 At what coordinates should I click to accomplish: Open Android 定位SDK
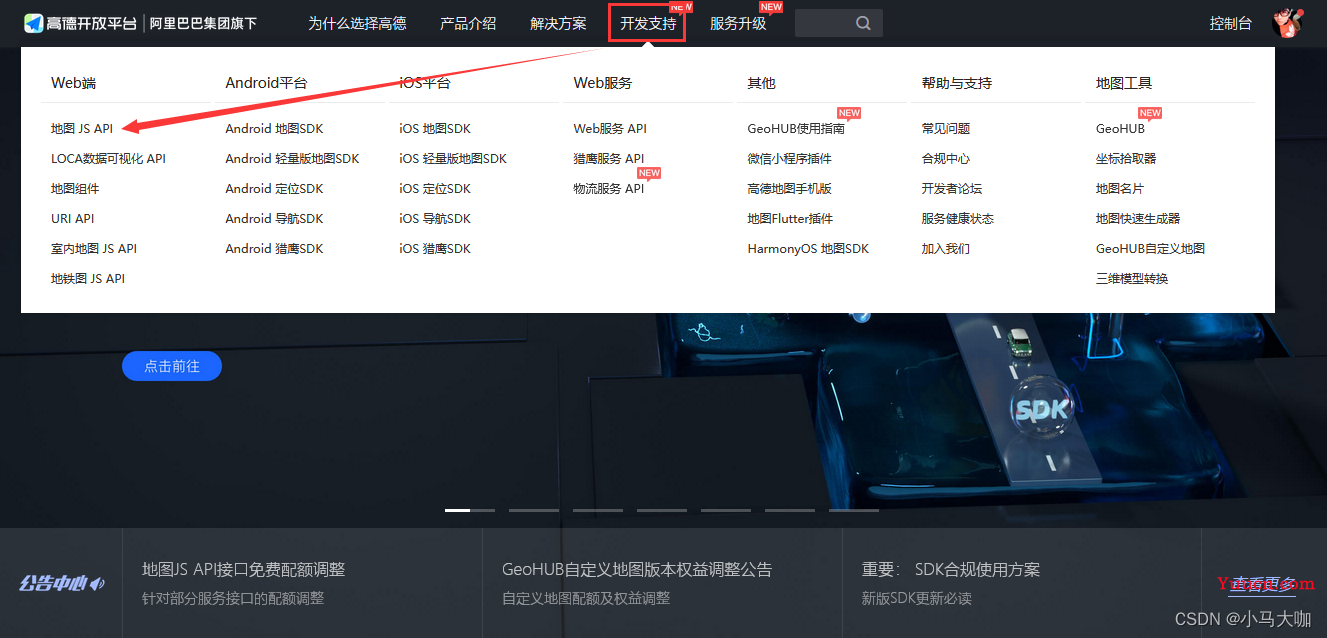coord(274,188)
